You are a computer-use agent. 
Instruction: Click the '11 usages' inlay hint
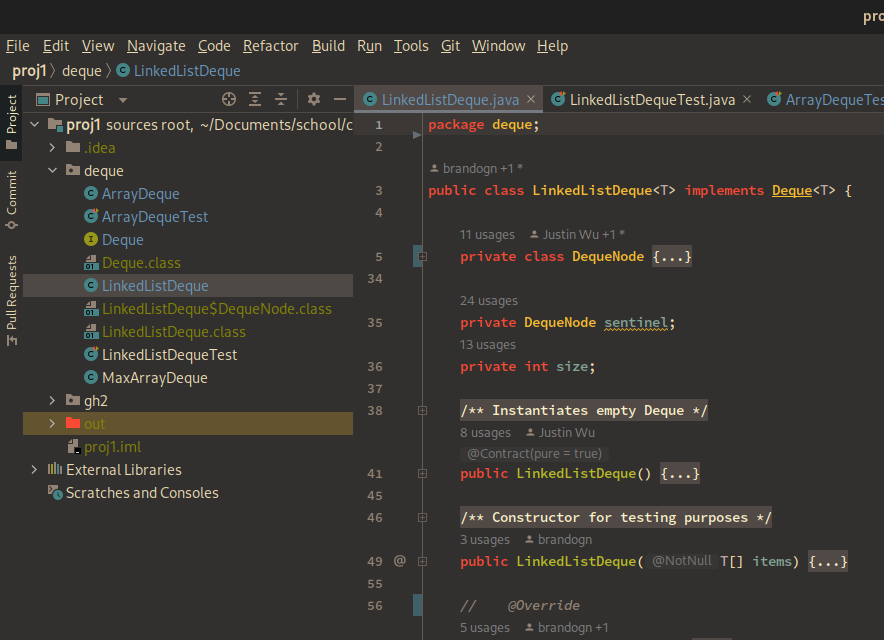point(486,235)
